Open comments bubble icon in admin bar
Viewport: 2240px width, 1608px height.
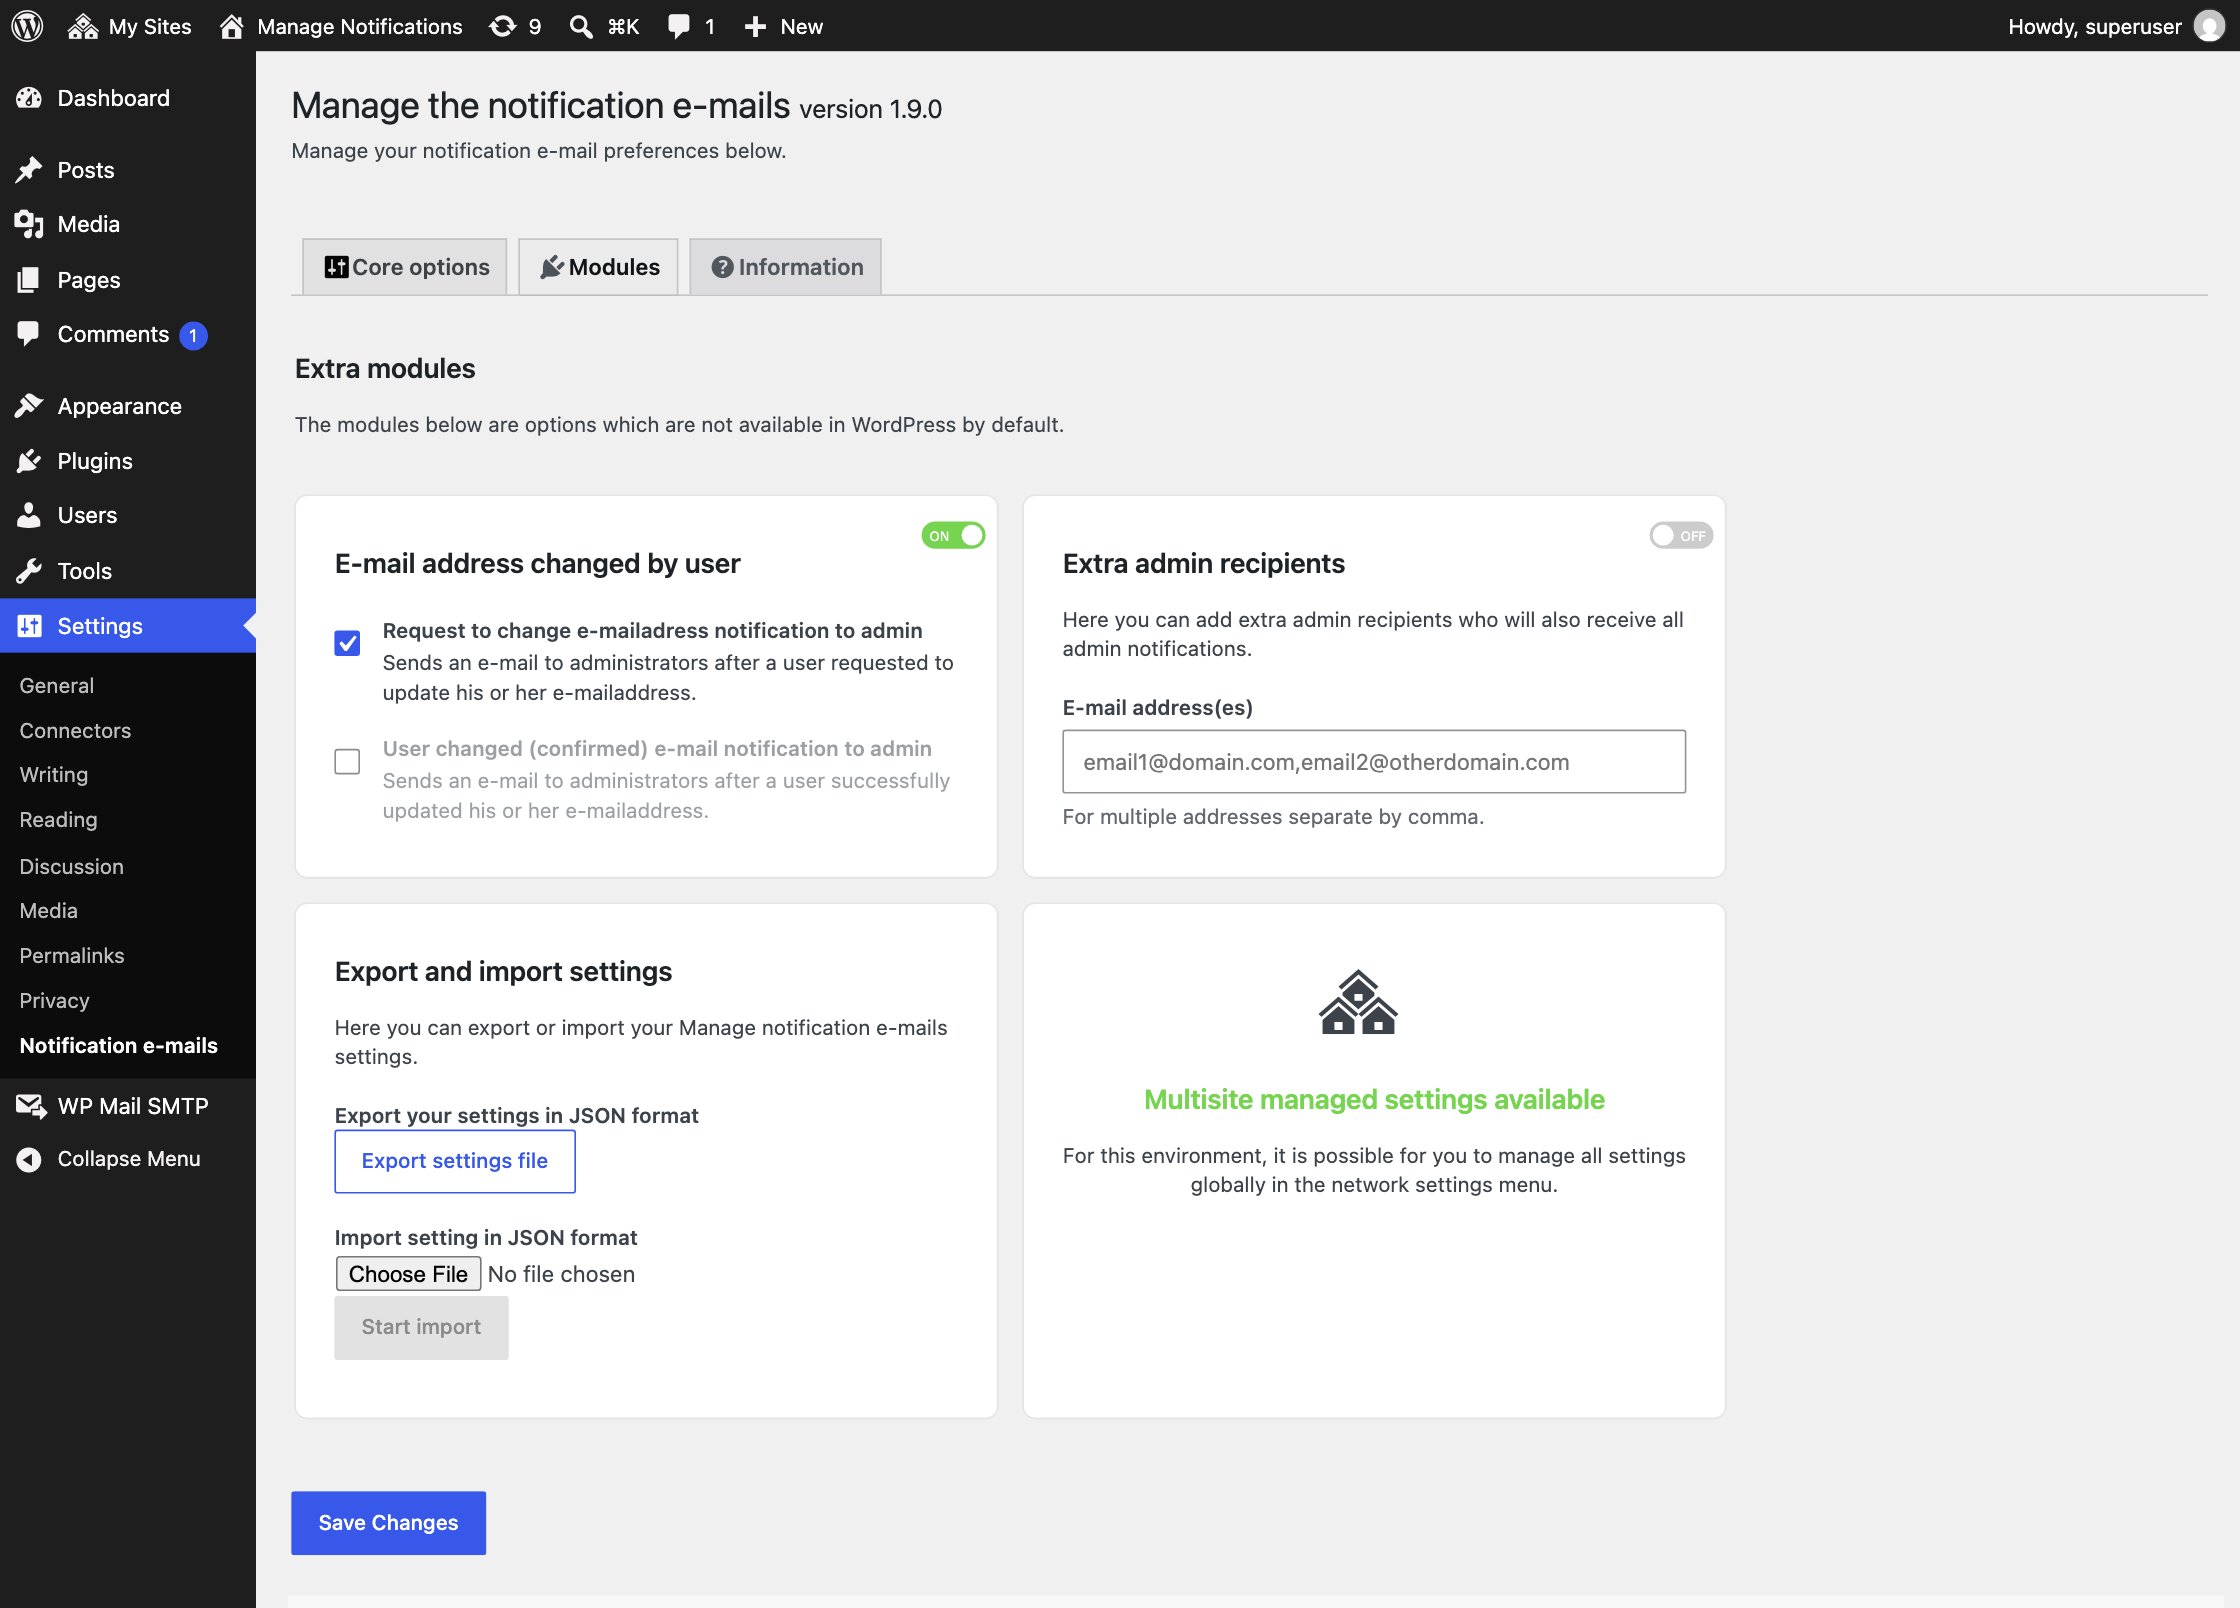click(x=679, y=26)
